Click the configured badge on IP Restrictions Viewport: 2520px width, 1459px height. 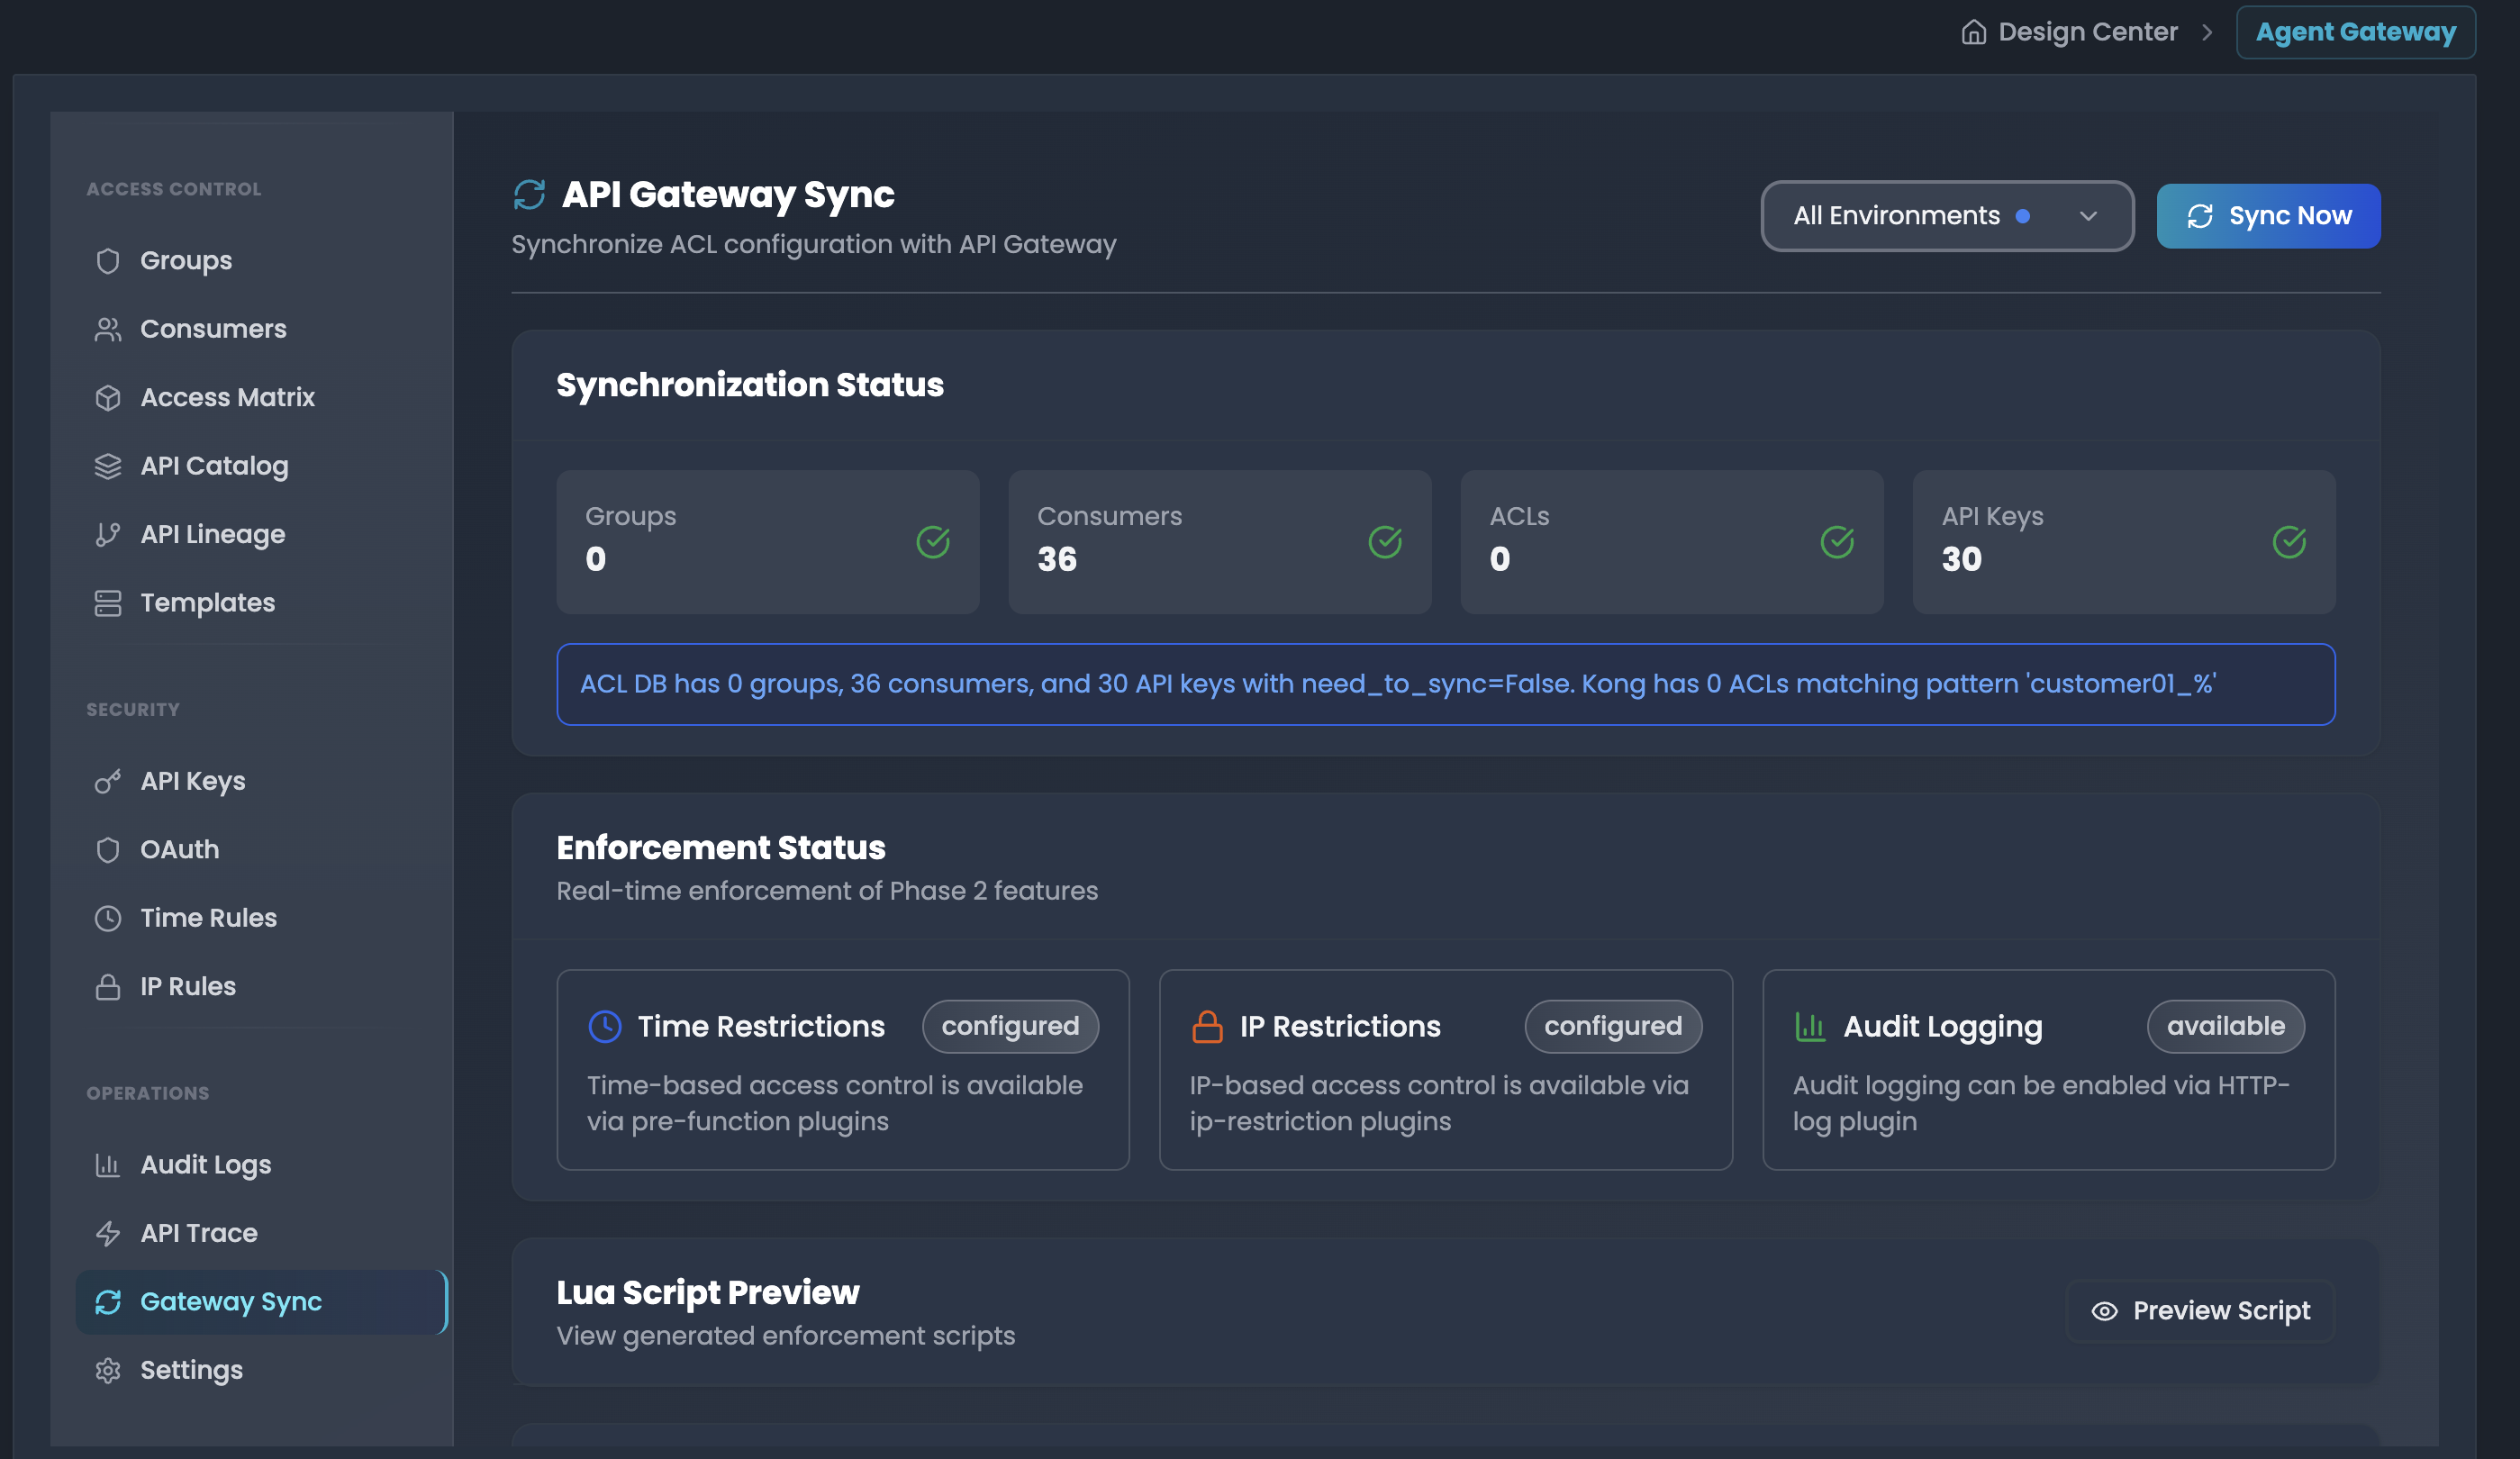(1613, 1026)
